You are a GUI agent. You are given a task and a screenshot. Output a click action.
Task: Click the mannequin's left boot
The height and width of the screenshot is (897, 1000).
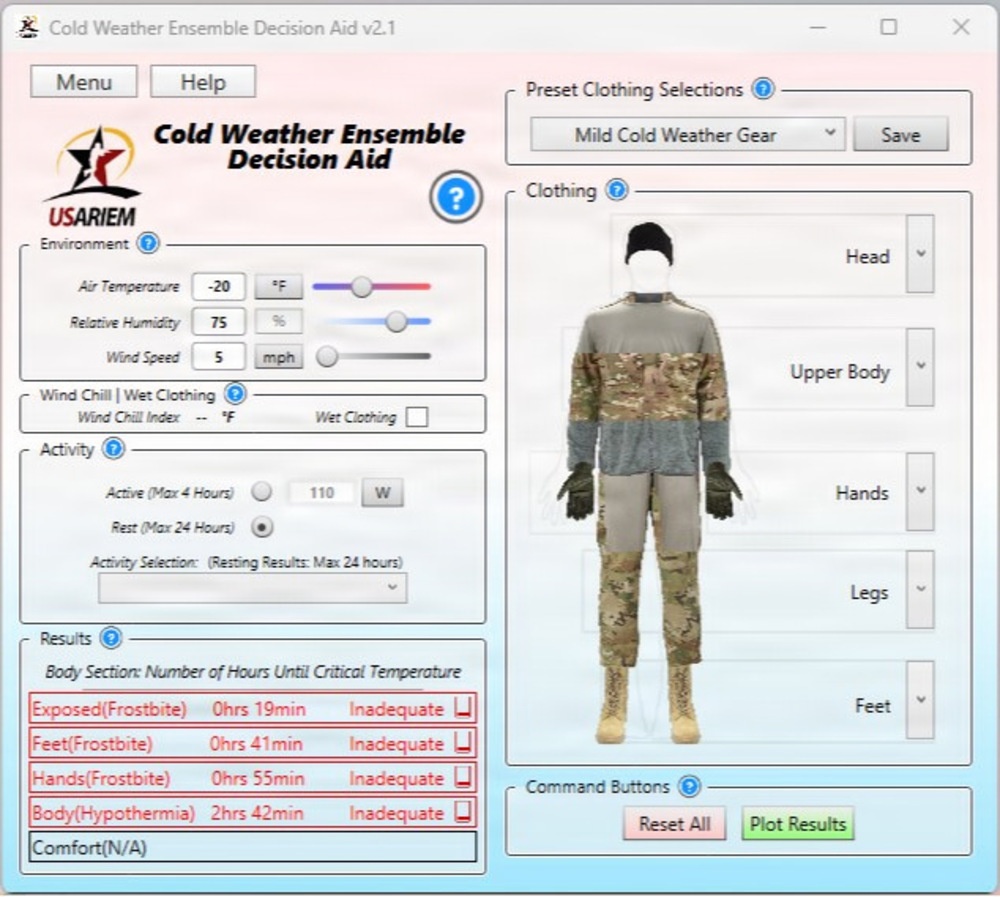click(688, 705)
